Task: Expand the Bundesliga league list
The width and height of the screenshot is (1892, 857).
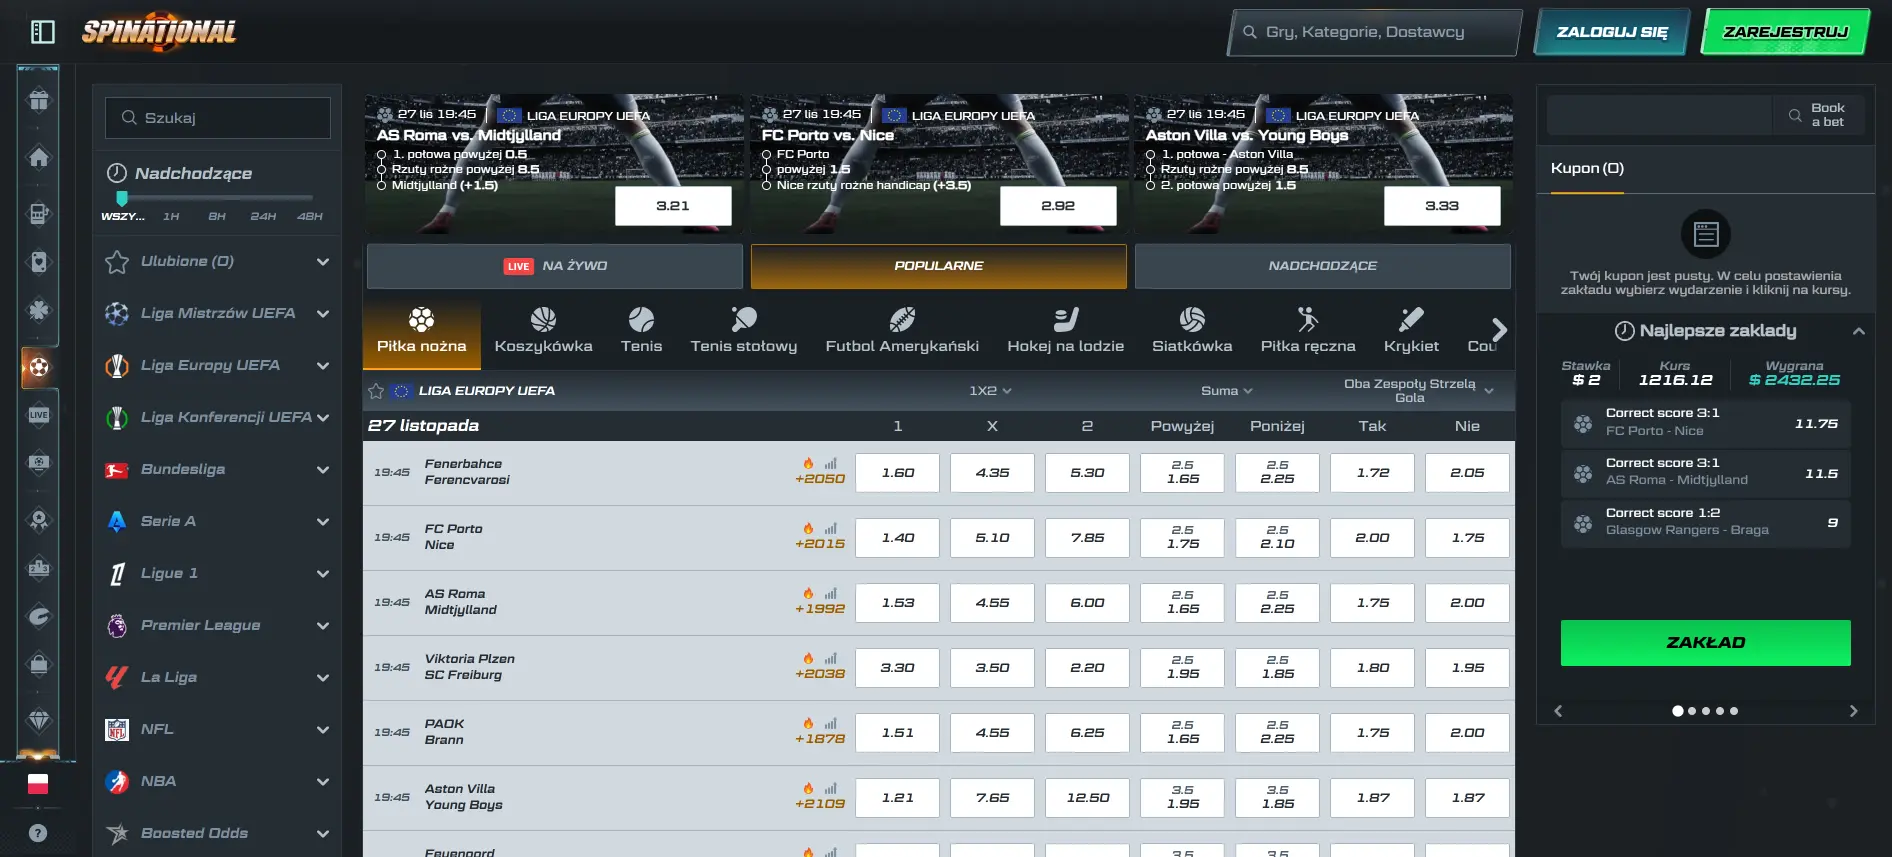Action: [322, 470]
